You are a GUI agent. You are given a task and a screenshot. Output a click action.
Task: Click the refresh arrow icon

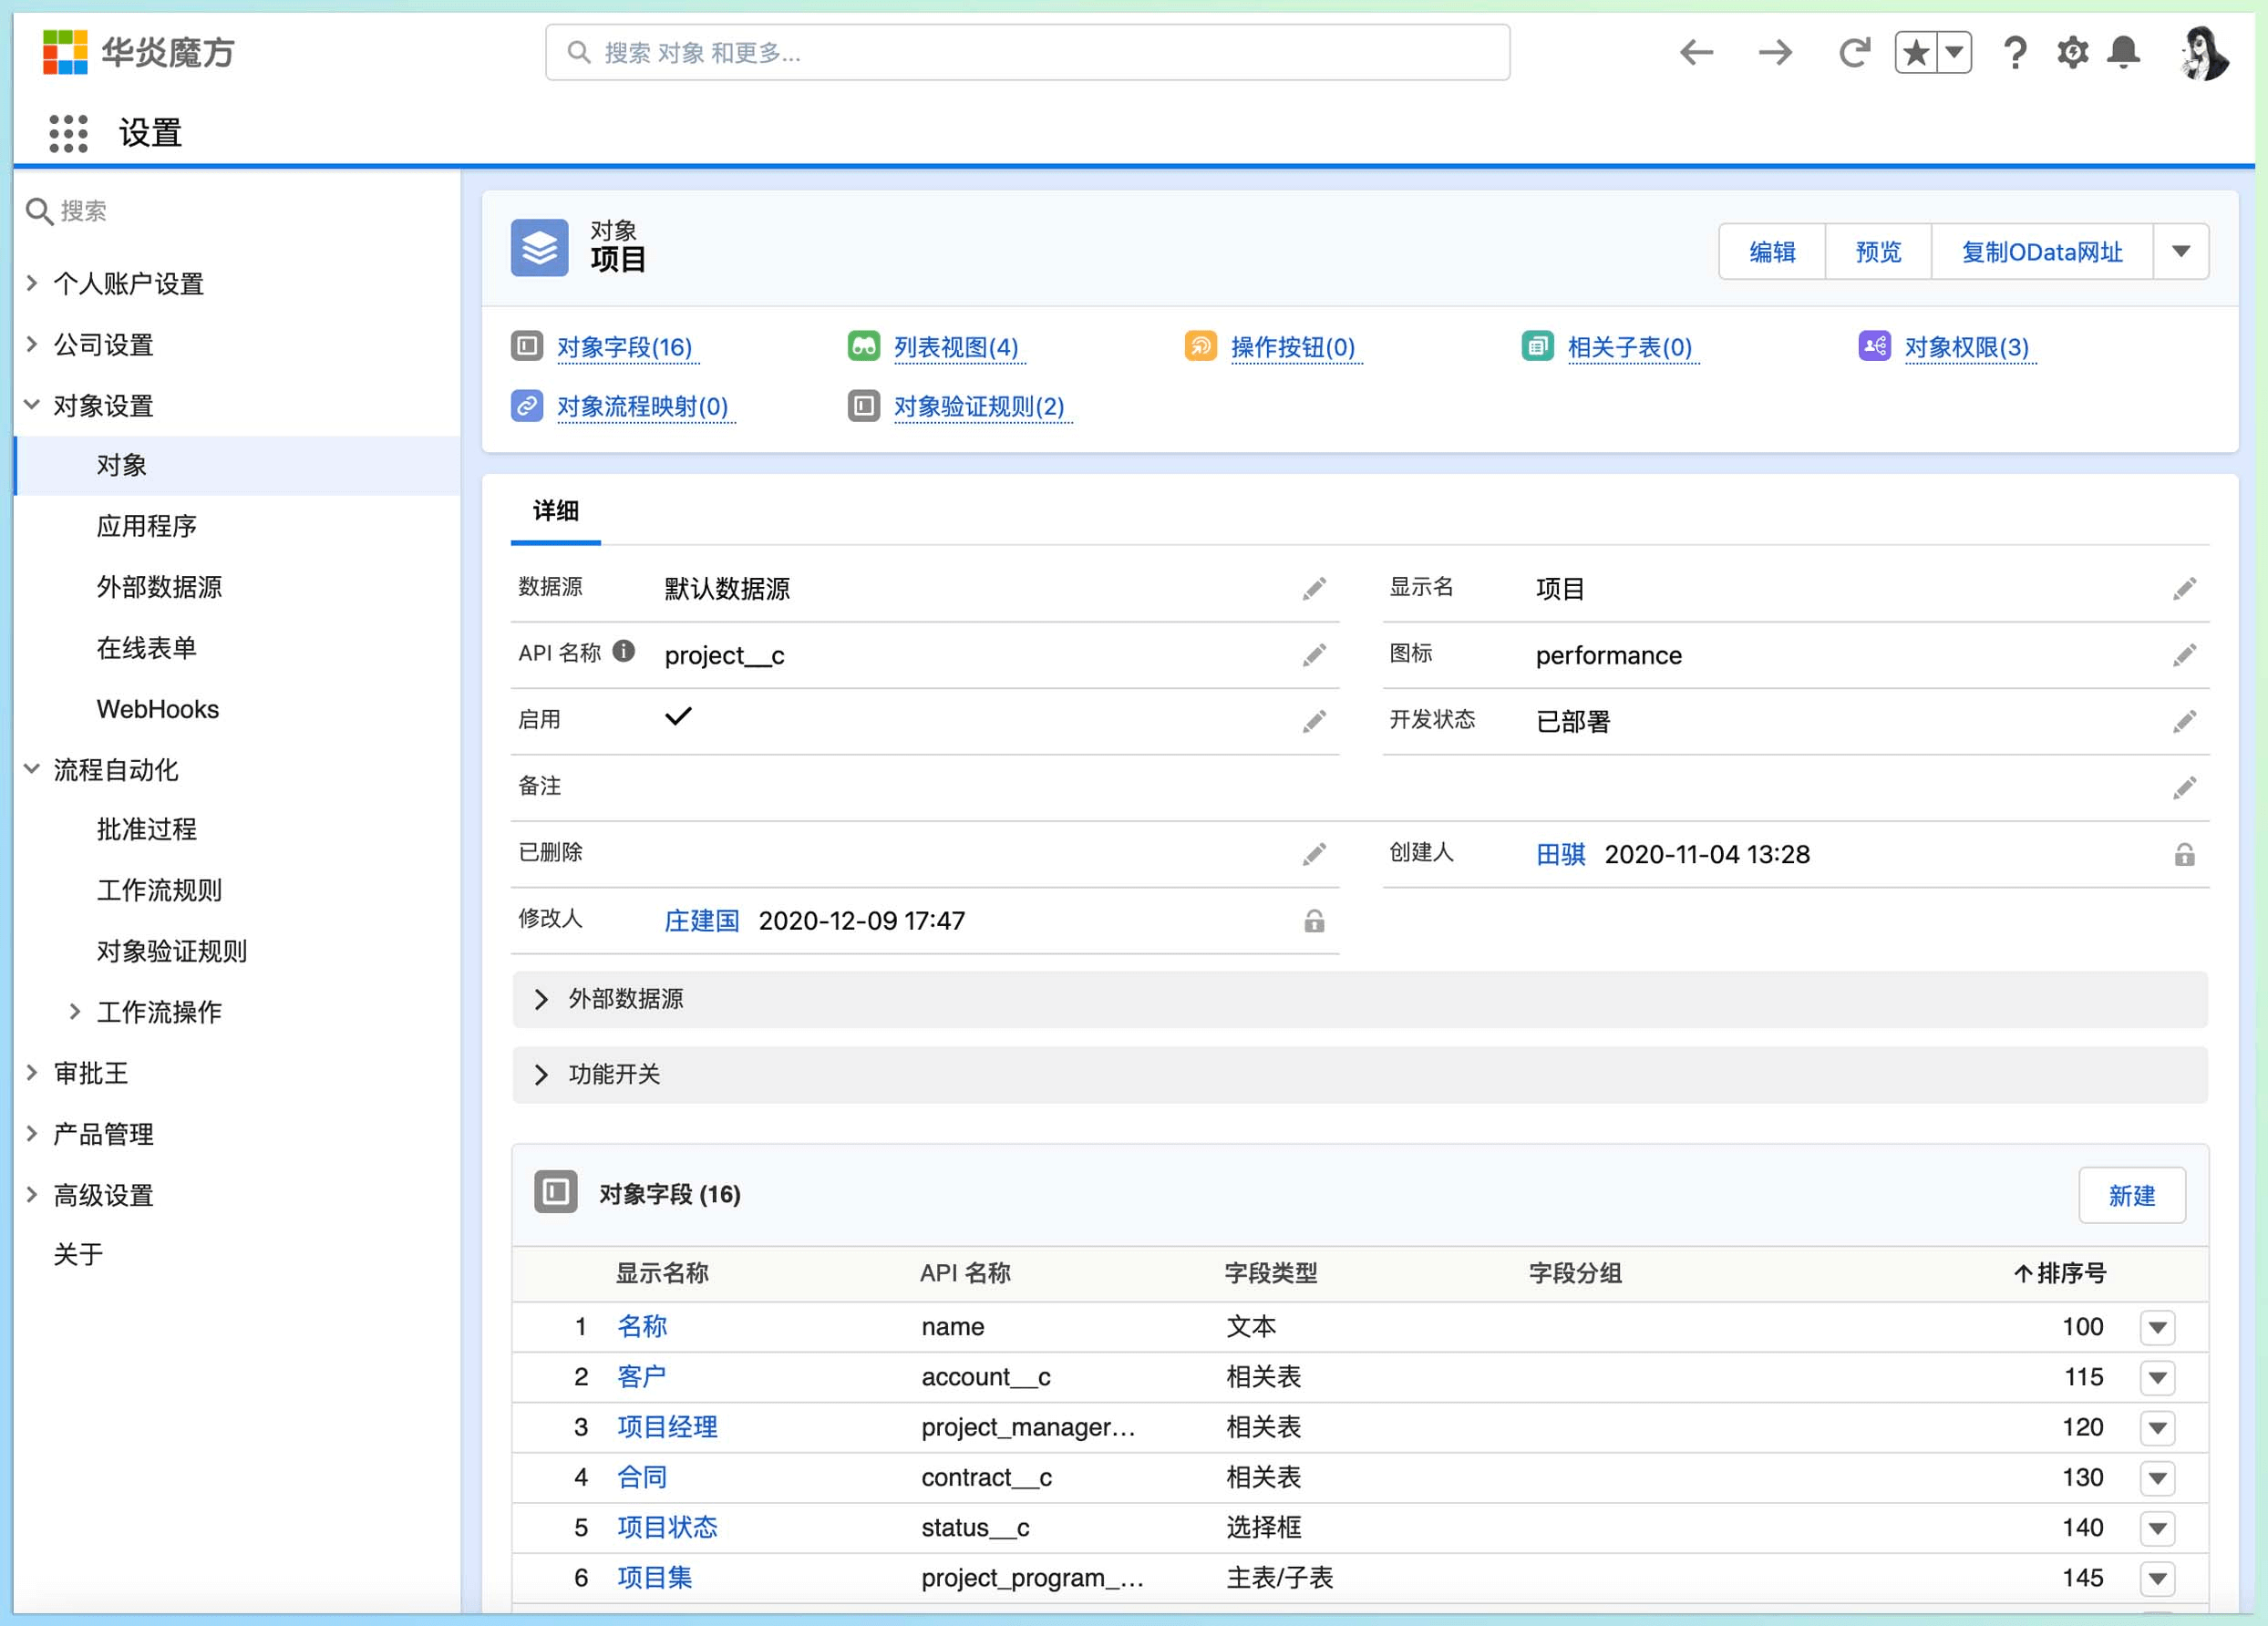click(x=1853, y=52)
